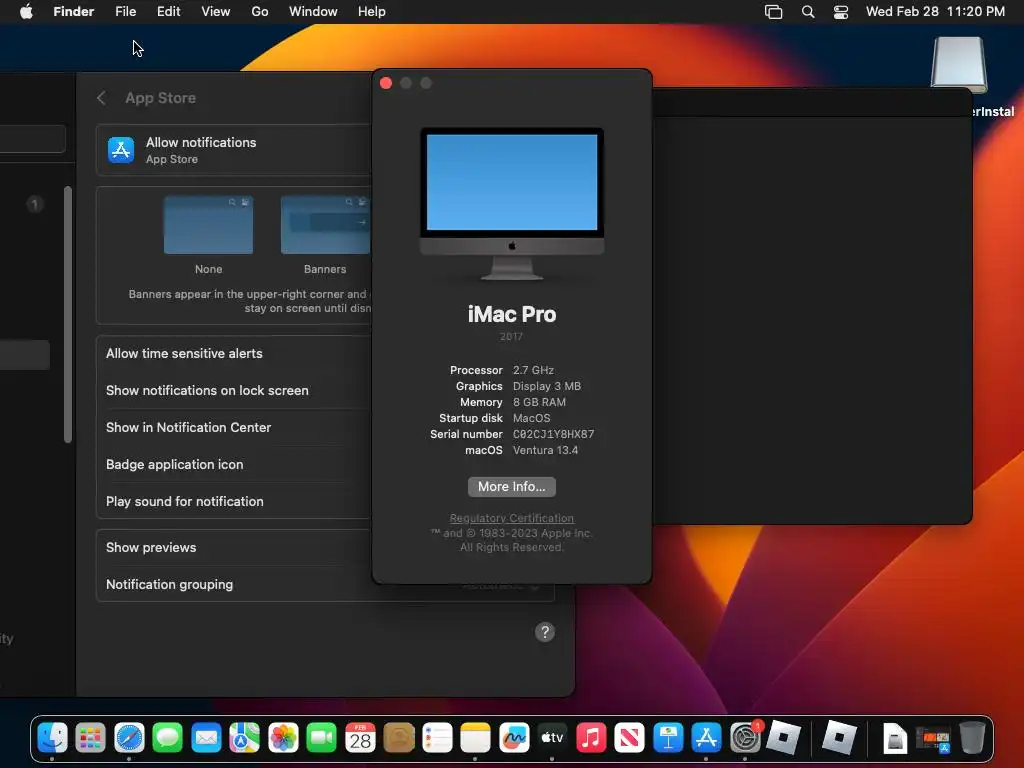Click the "8 GB RAM" memory value

pyautogui.click(x=539, y=402)
